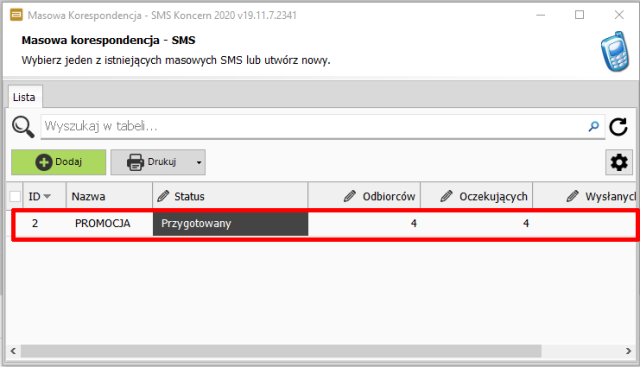Switch to the Lista tab
Screen dimensions: 640x367
click(24, 97)
